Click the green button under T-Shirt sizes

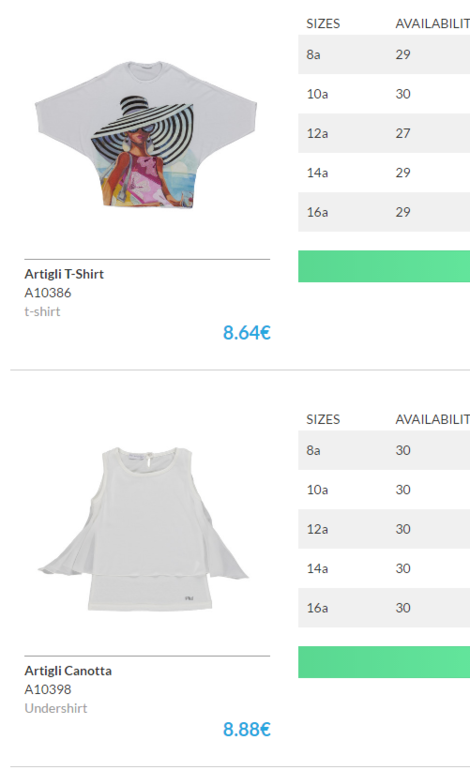pos(384,266)
